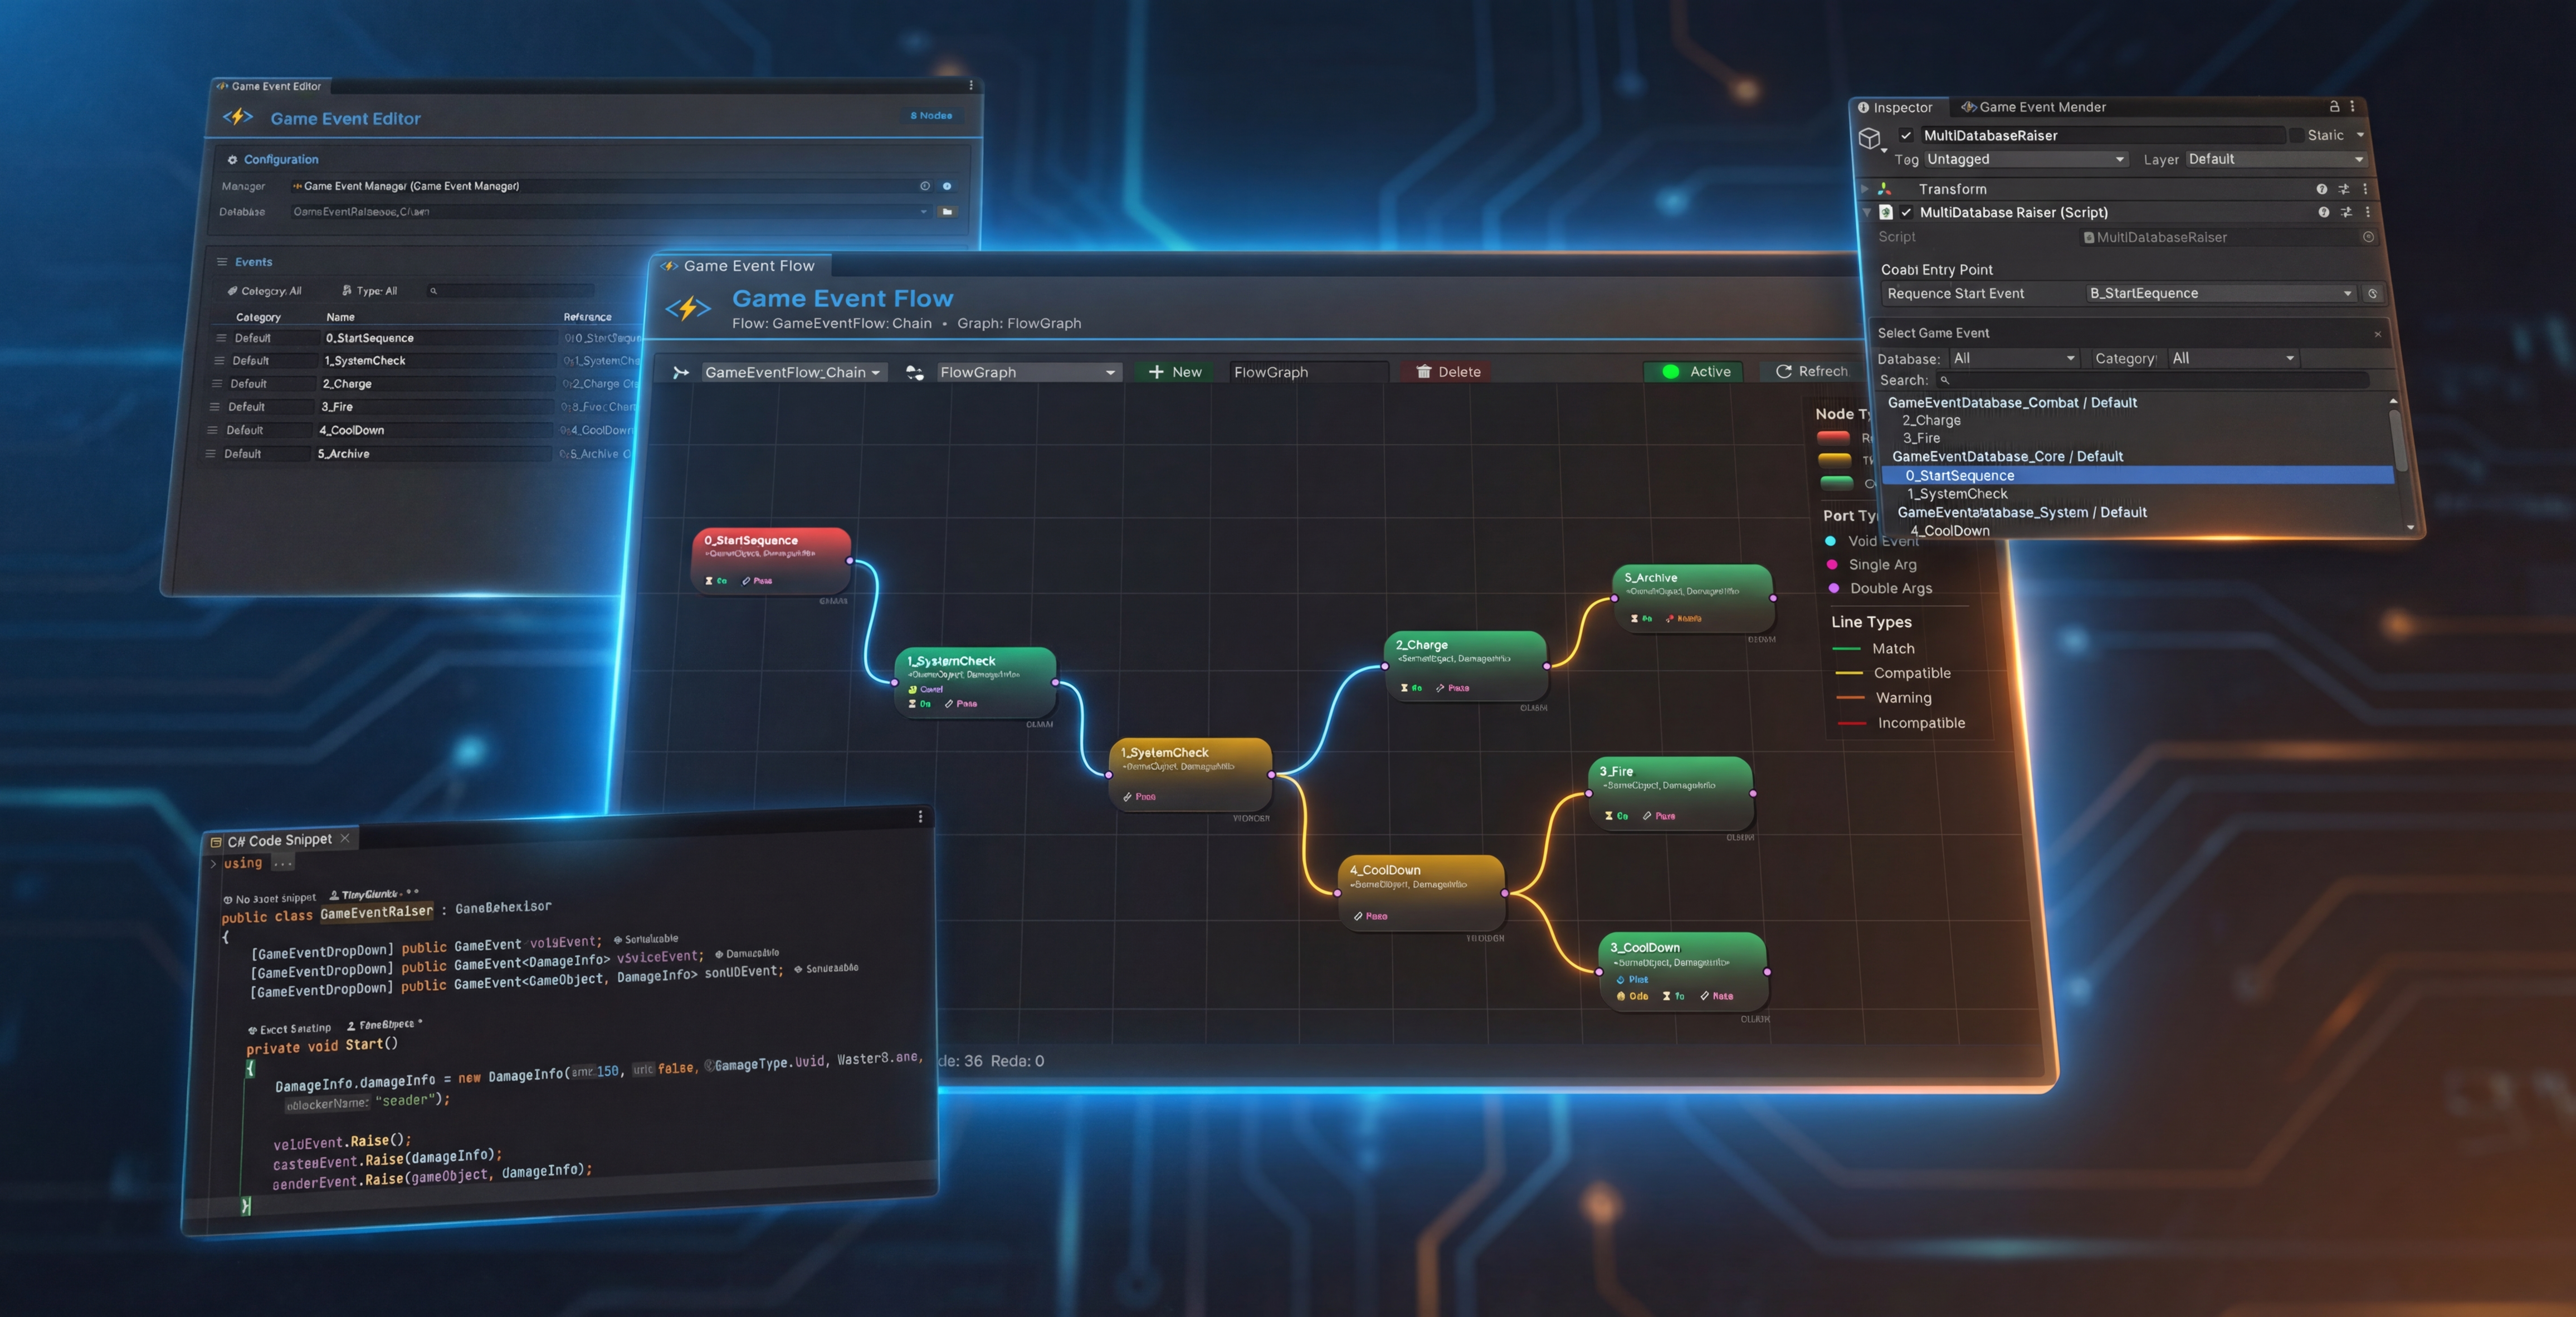Click the New flow graph button
2576x1317 pixels.
pos(1175,372)
